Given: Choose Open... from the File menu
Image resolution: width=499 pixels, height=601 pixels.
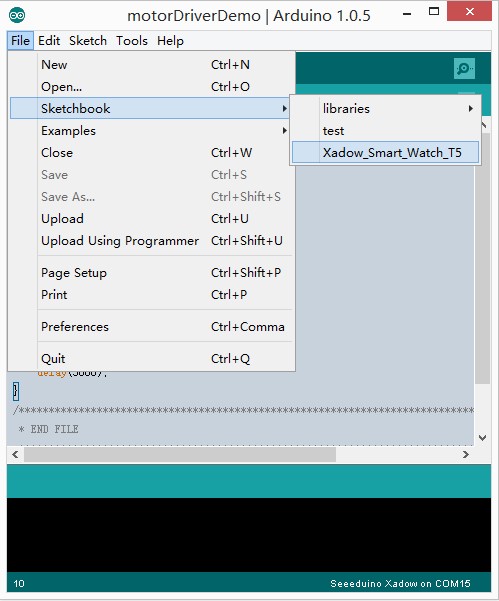Looking at the screenshot, I should tap(152, 87).
